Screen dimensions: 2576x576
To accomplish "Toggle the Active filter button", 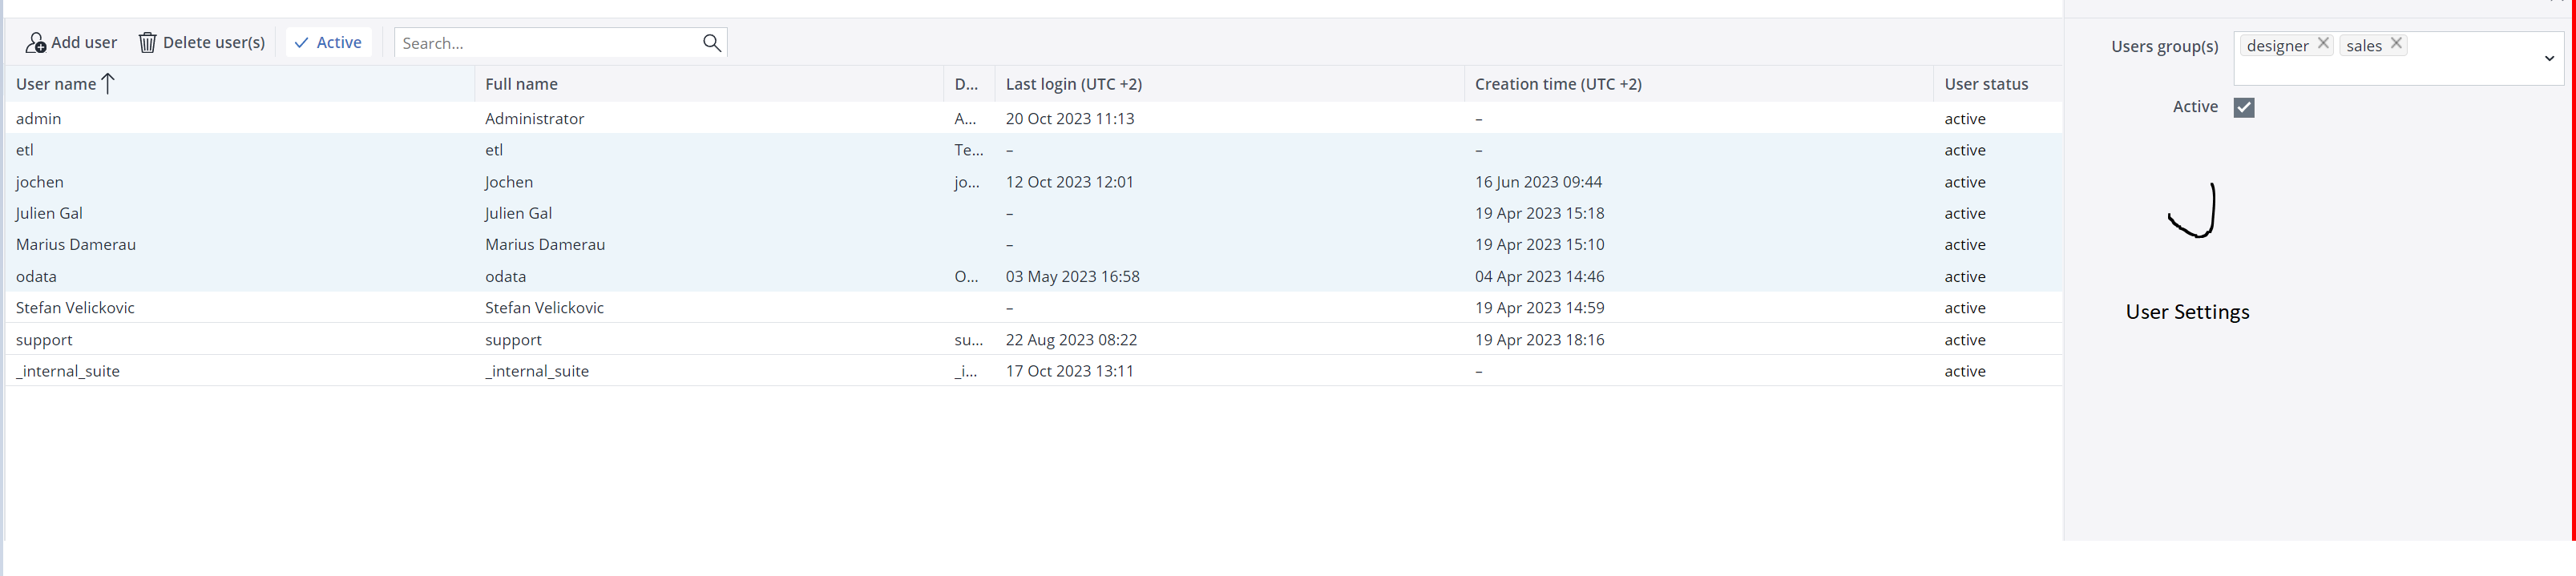I will coord(328,43).
